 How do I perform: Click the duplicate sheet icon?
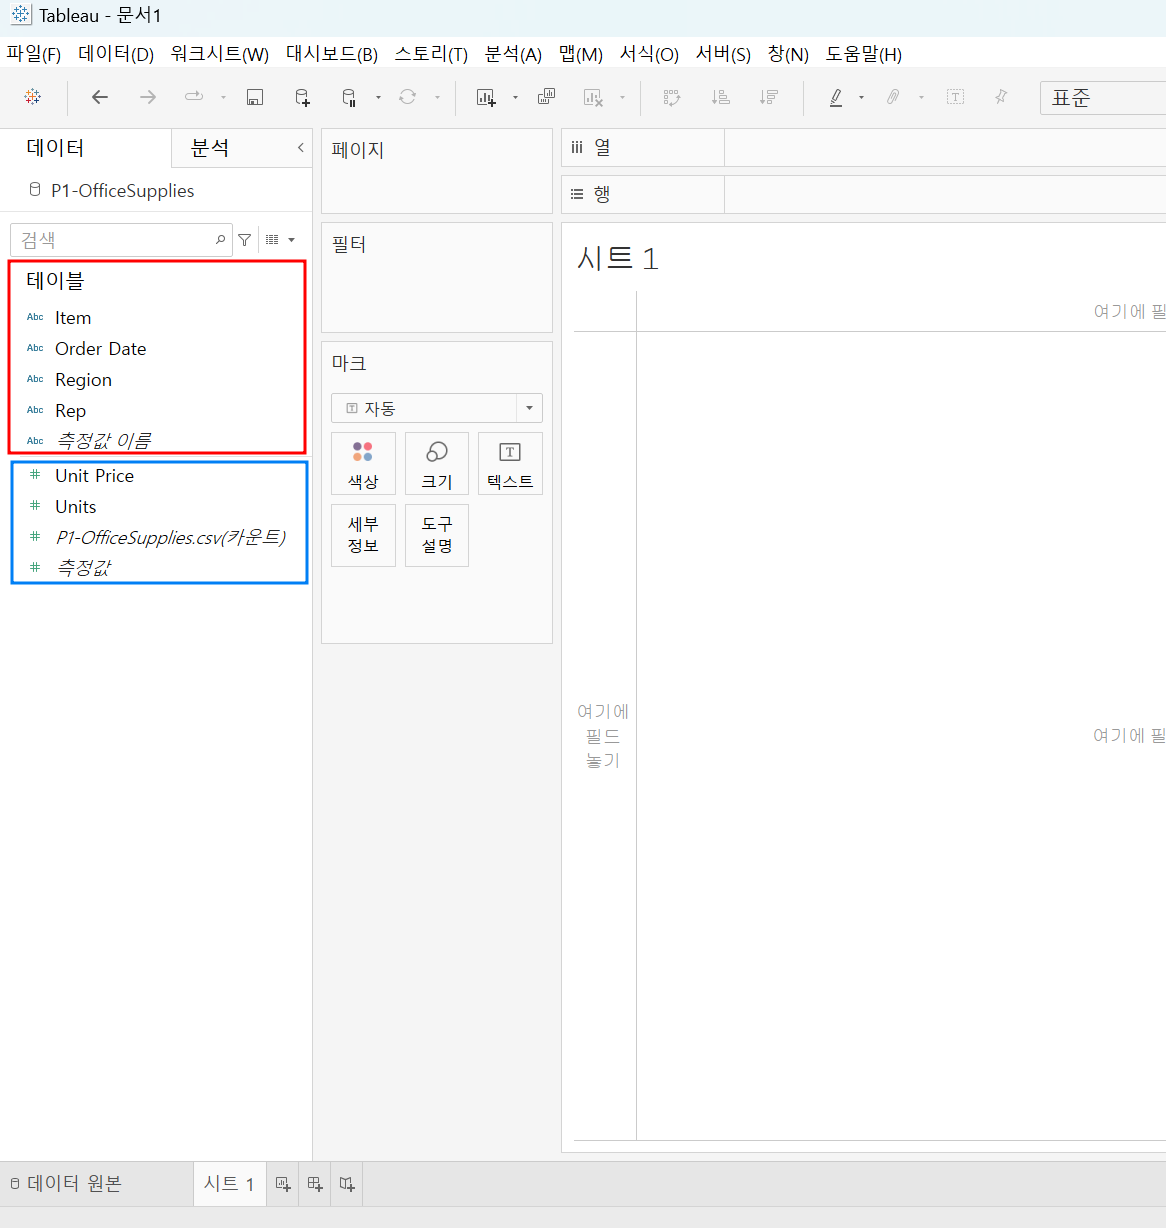pyautogui.click(x=546, y=97)
